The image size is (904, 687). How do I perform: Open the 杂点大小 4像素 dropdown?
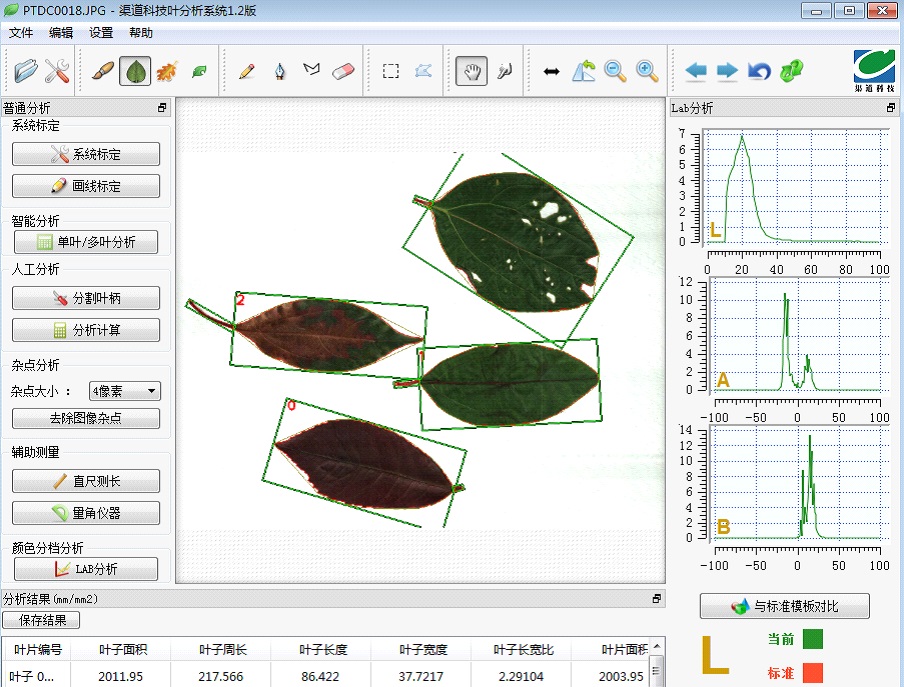(x=124, y=392)
